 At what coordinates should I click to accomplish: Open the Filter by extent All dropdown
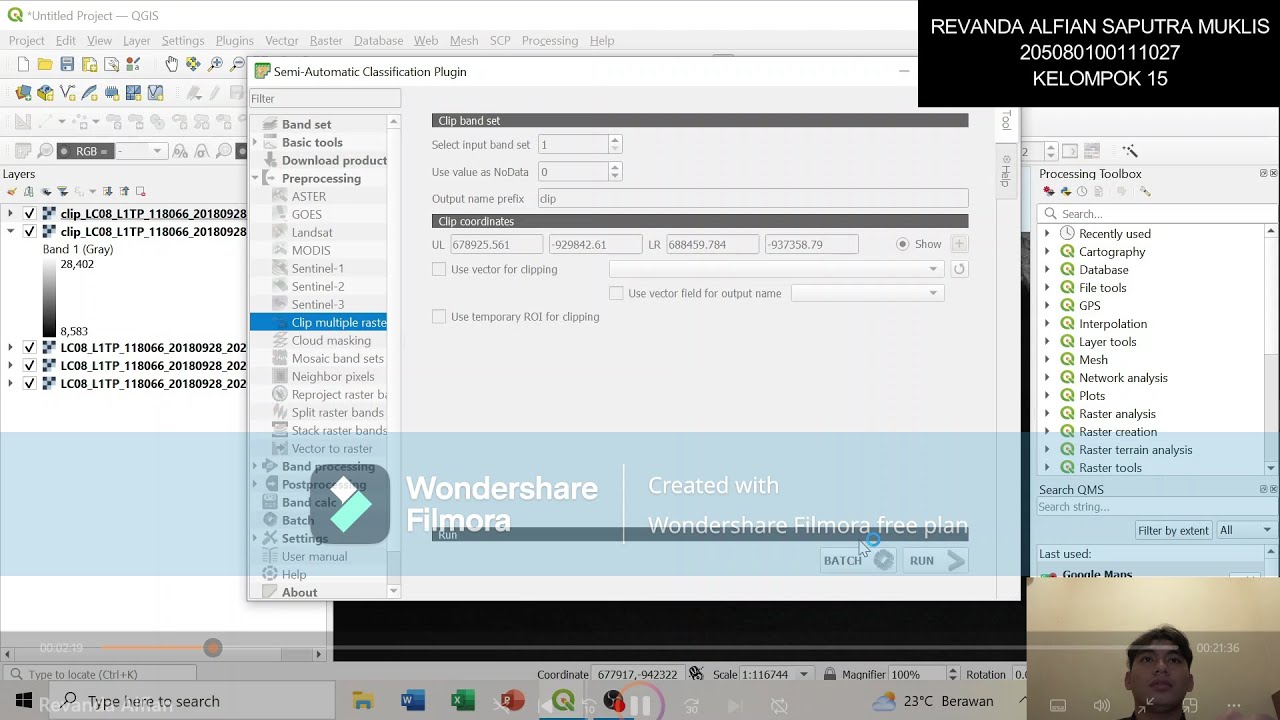coord(1245,530)
